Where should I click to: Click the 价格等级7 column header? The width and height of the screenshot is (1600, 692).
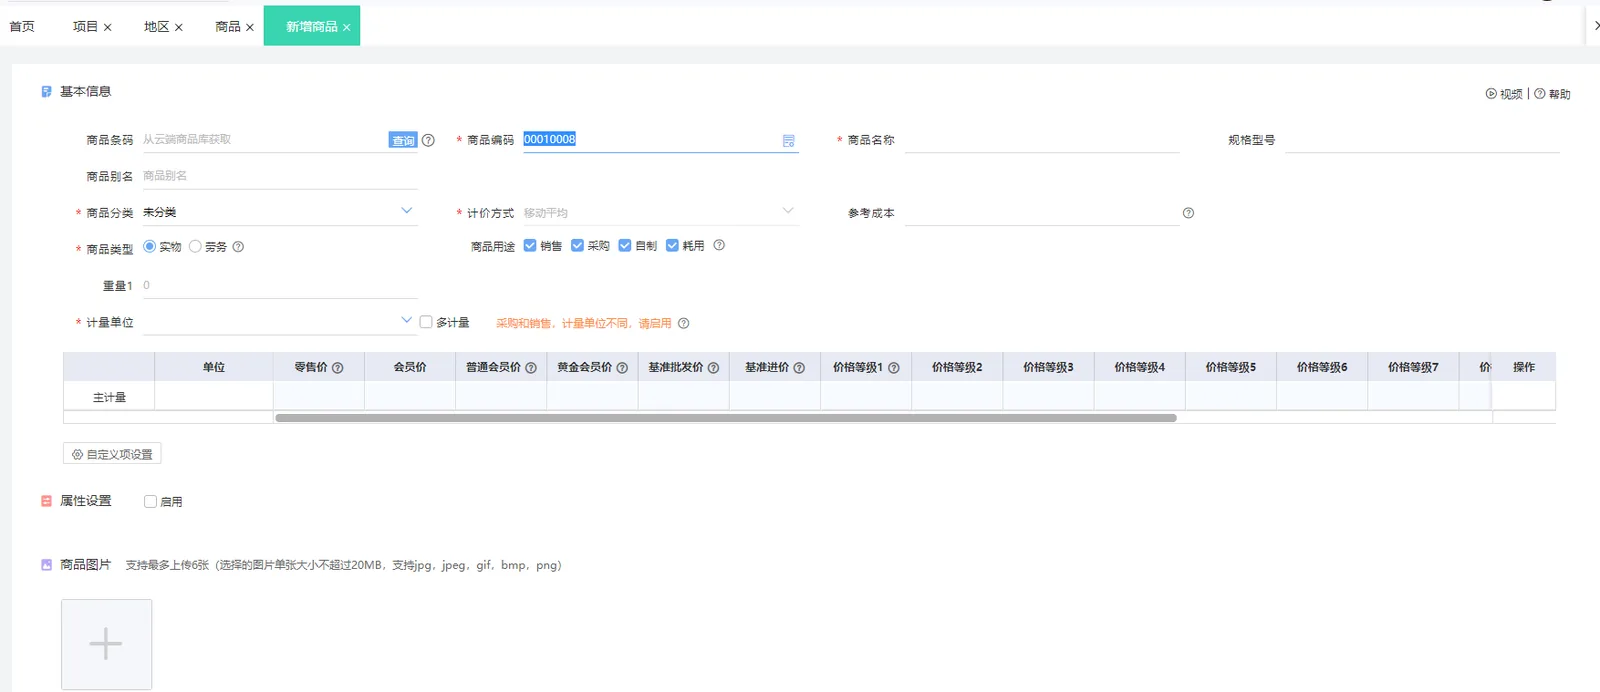[x=1413, y=368]
